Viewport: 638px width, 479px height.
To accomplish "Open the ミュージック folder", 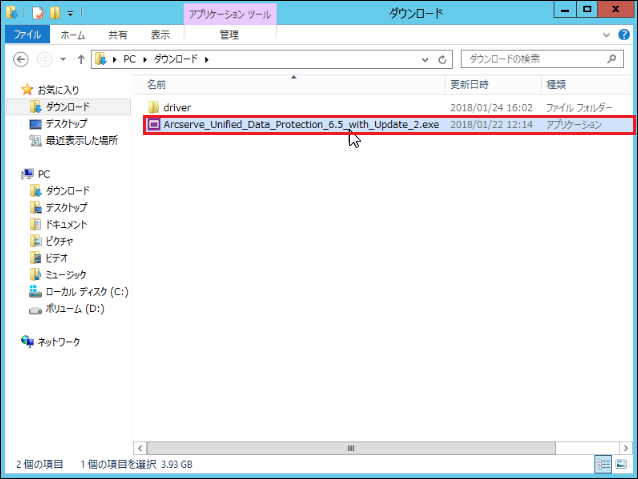I will [x=66, y=275].
